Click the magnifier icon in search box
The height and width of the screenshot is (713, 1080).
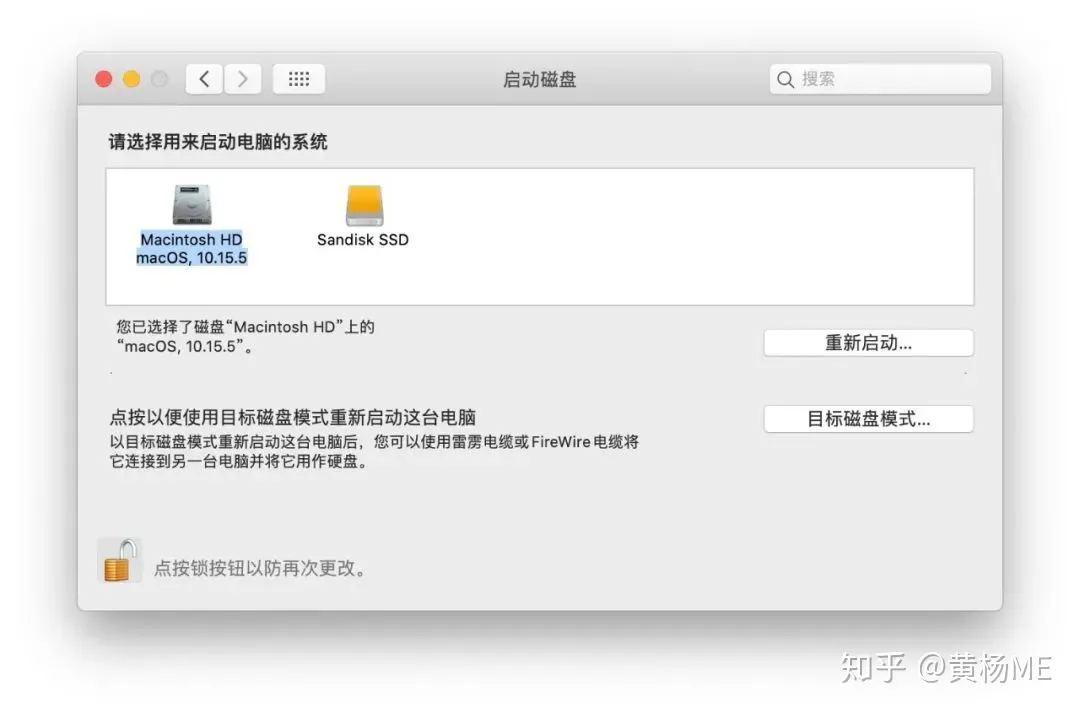point(785,79)
